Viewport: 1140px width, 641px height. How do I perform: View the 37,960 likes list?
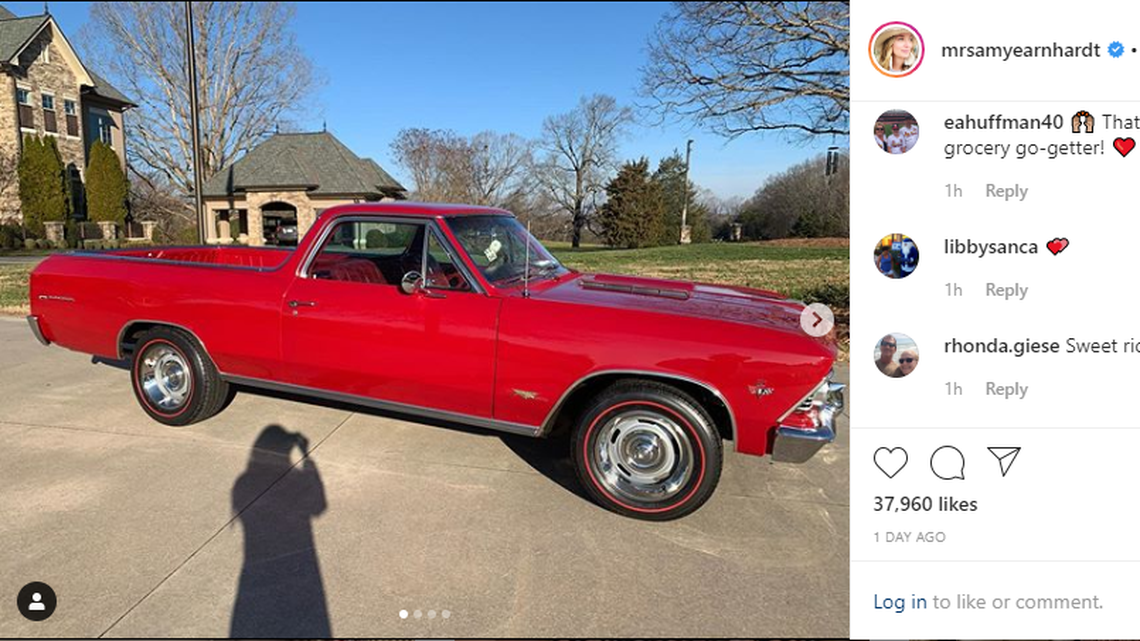click(925, 504)
